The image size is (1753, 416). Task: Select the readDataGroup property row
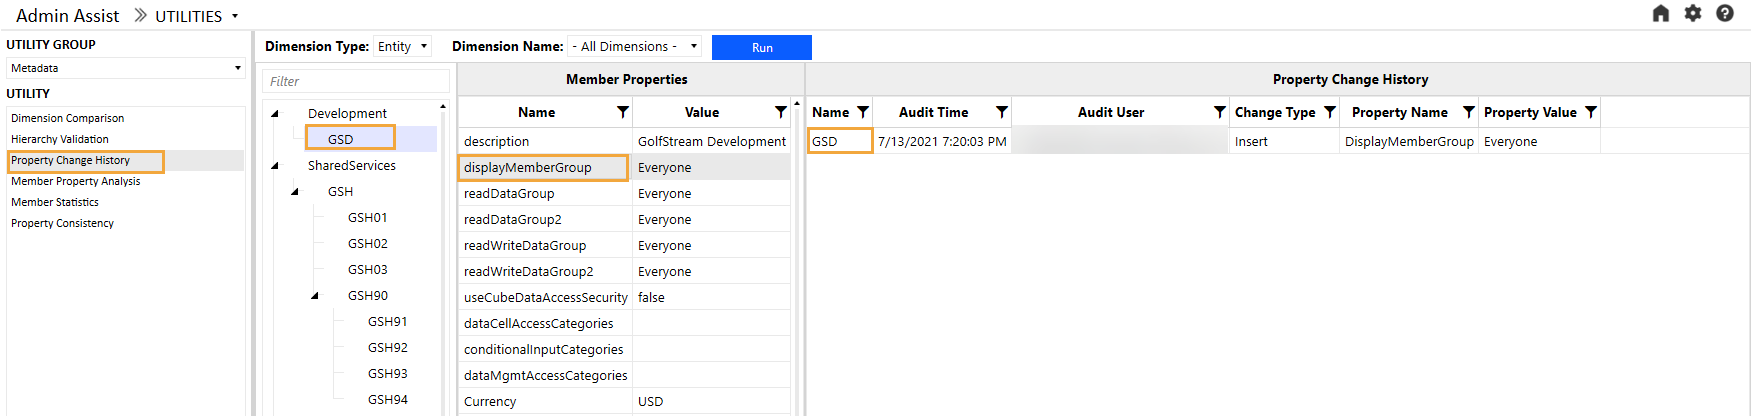coord(509,193)
